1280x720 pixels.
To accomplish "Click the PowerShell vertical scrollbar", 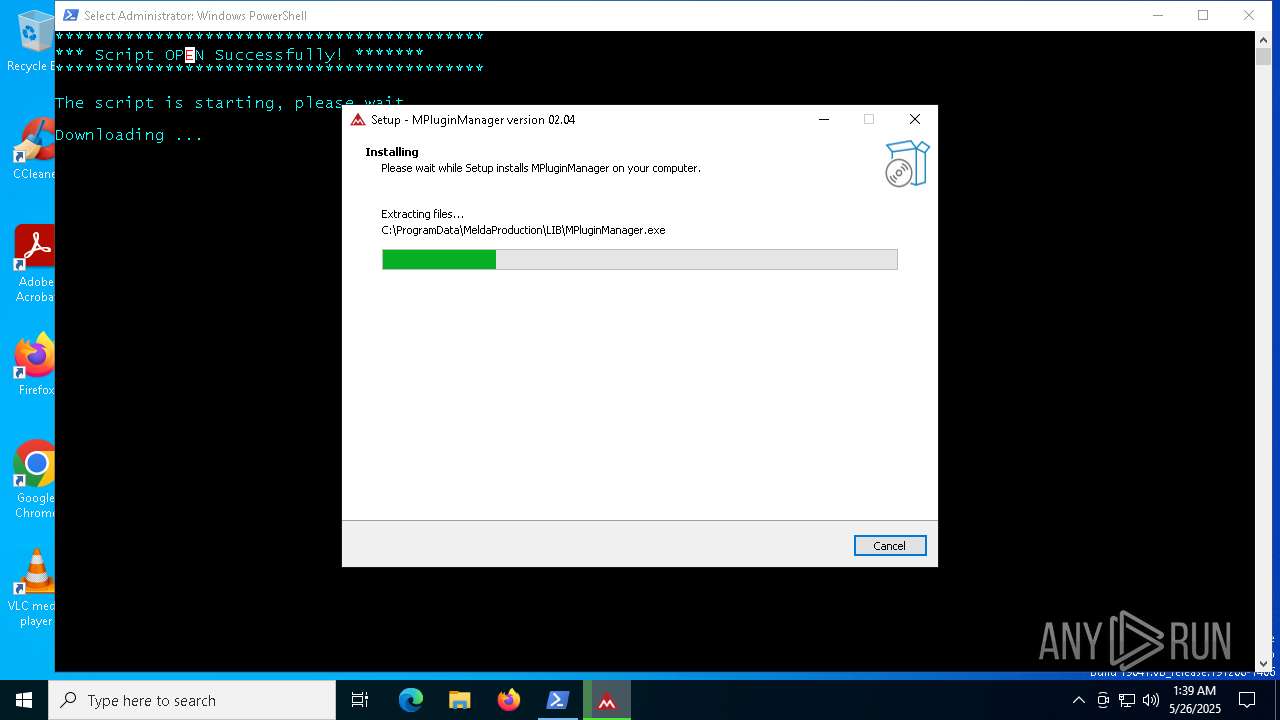I will pos(1263,350).
